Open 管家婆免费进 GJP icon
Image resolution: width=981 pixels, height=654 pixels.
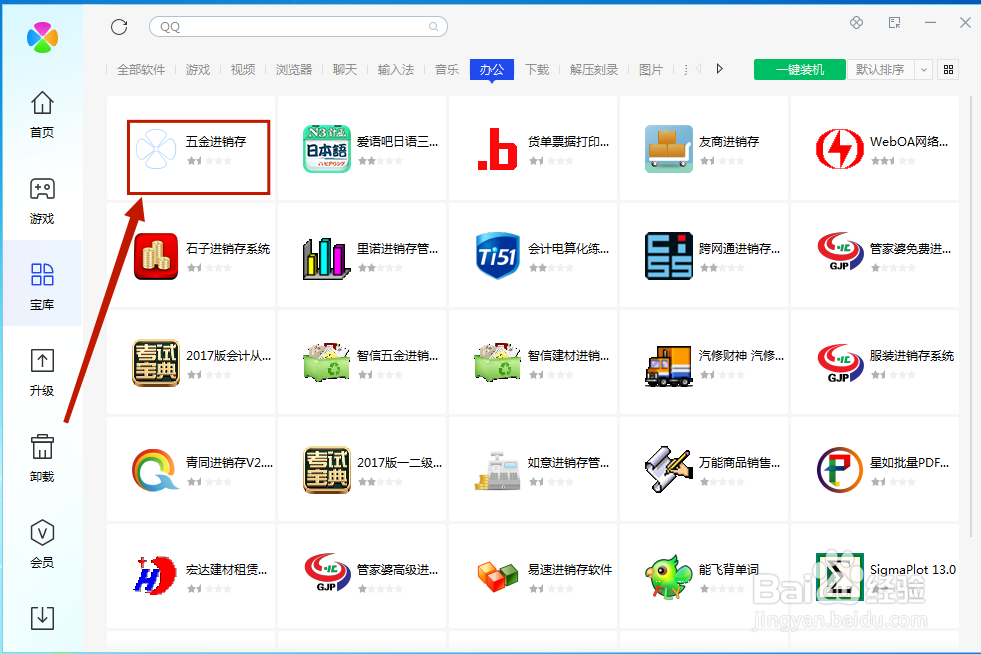pos(840,251)
